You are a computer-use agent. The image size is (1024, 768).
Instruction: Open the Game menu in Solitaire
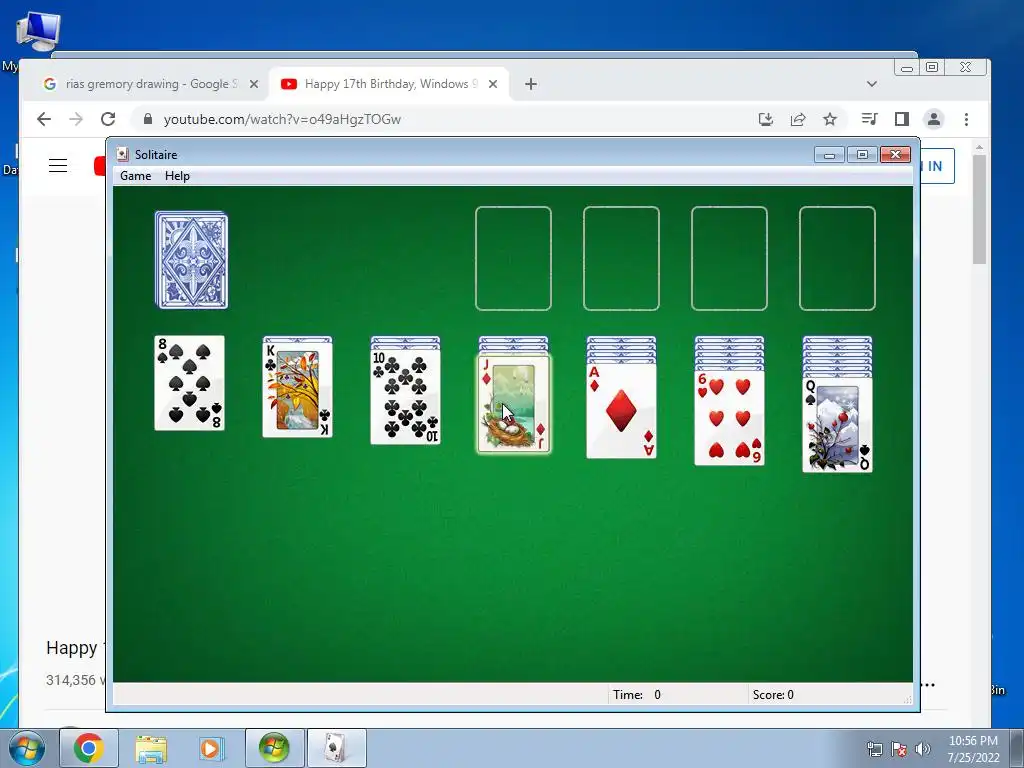click(135, 176)
